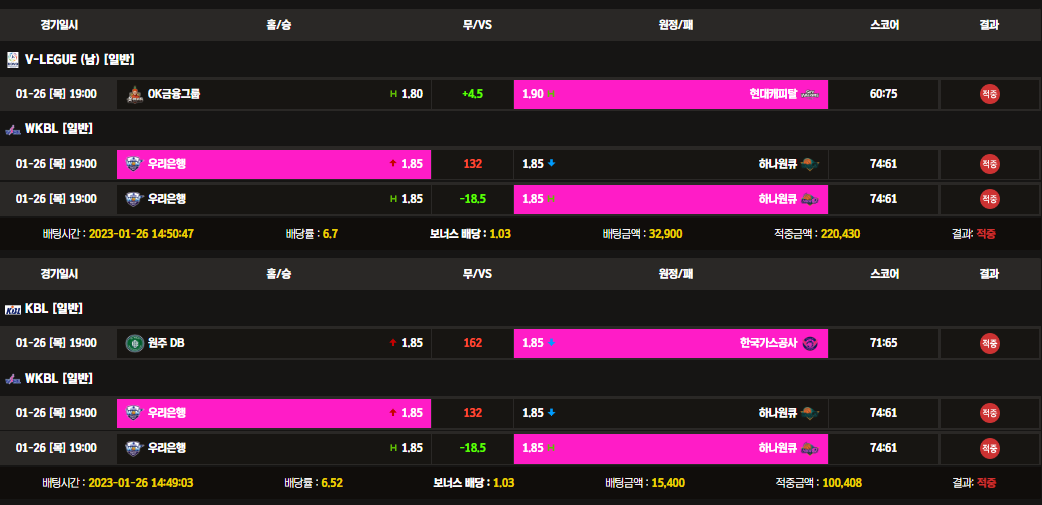Click the OK금융그룹 team logo

[x=134, y=94]
